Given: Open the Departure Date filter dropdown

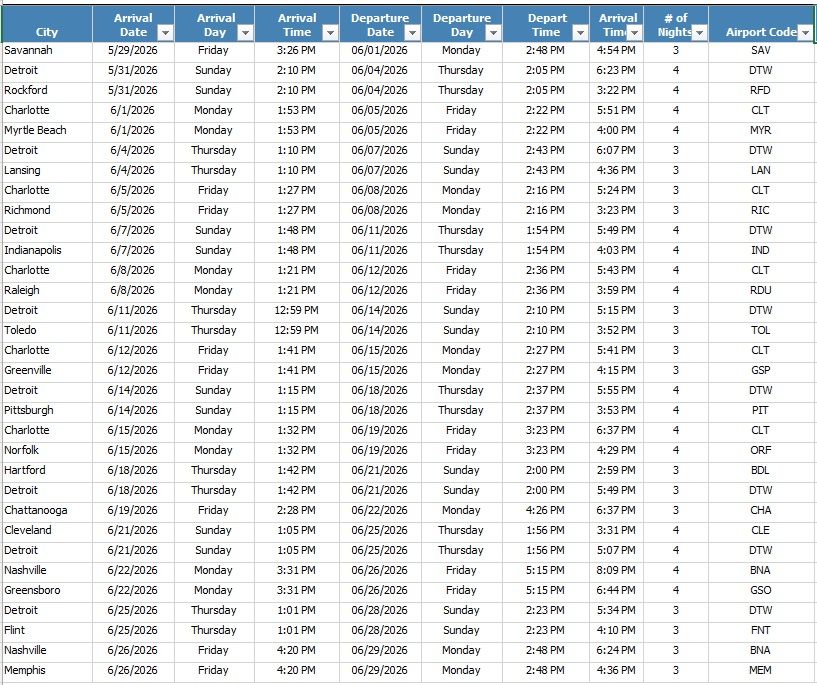Looking at the screenshot, I should pyautogui.click(x=412, y=33).
